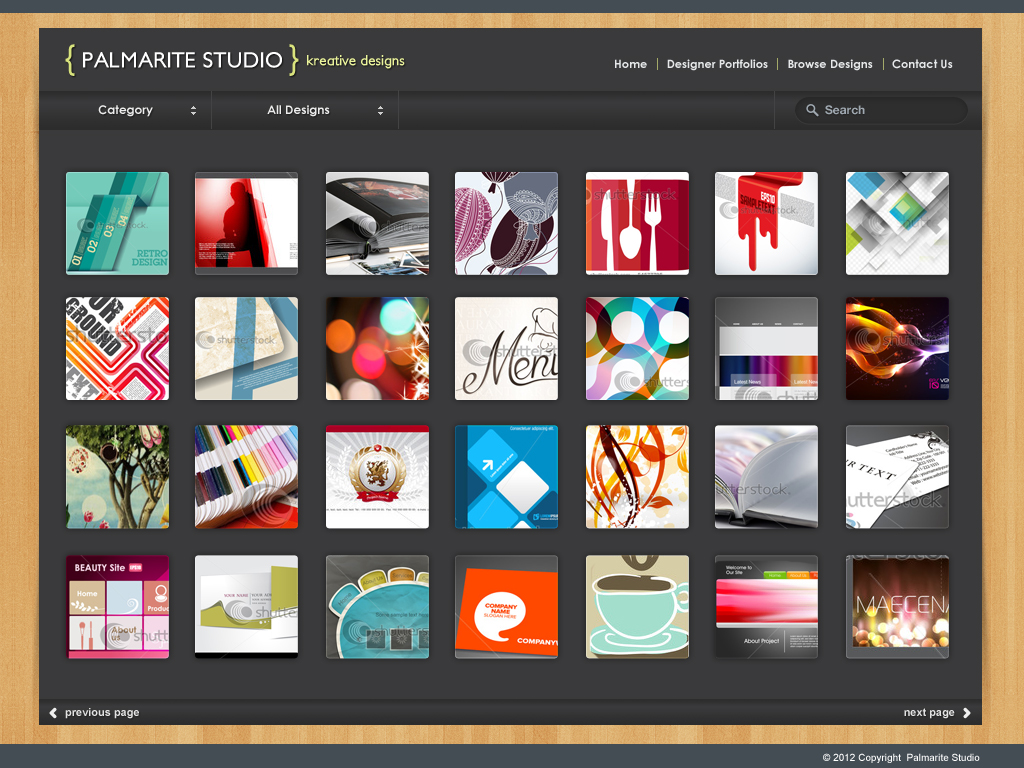Open the red cutlery fork spoon thumbnail
The width and height of the screenshot is (1024, 768).
[637, 223]
